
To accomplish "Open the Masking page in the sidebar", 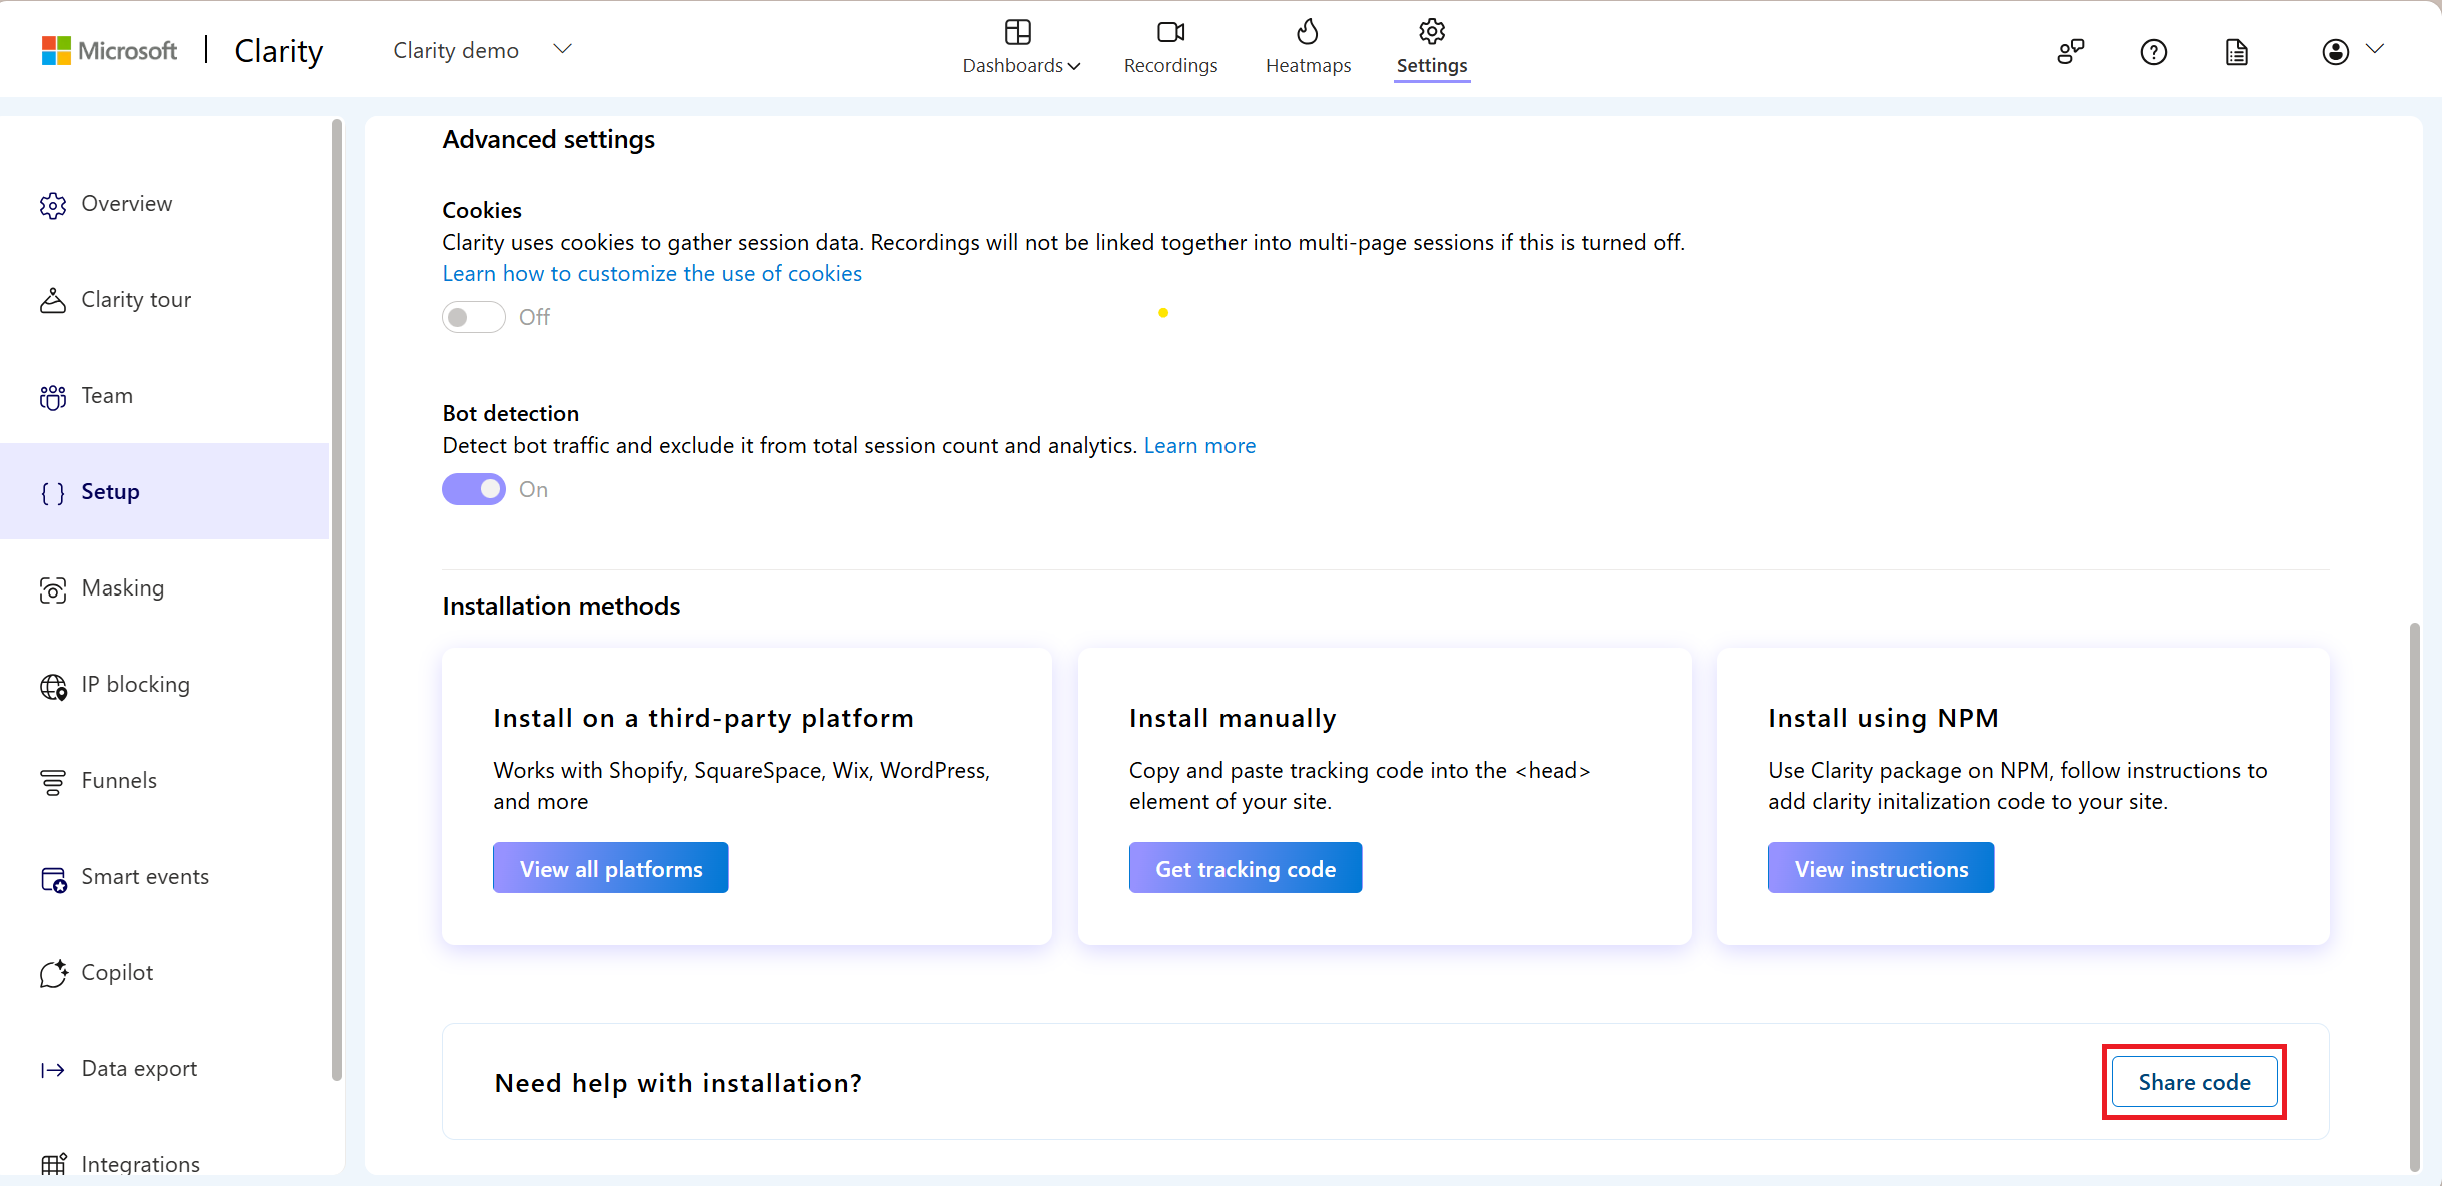I will [122, 588].
